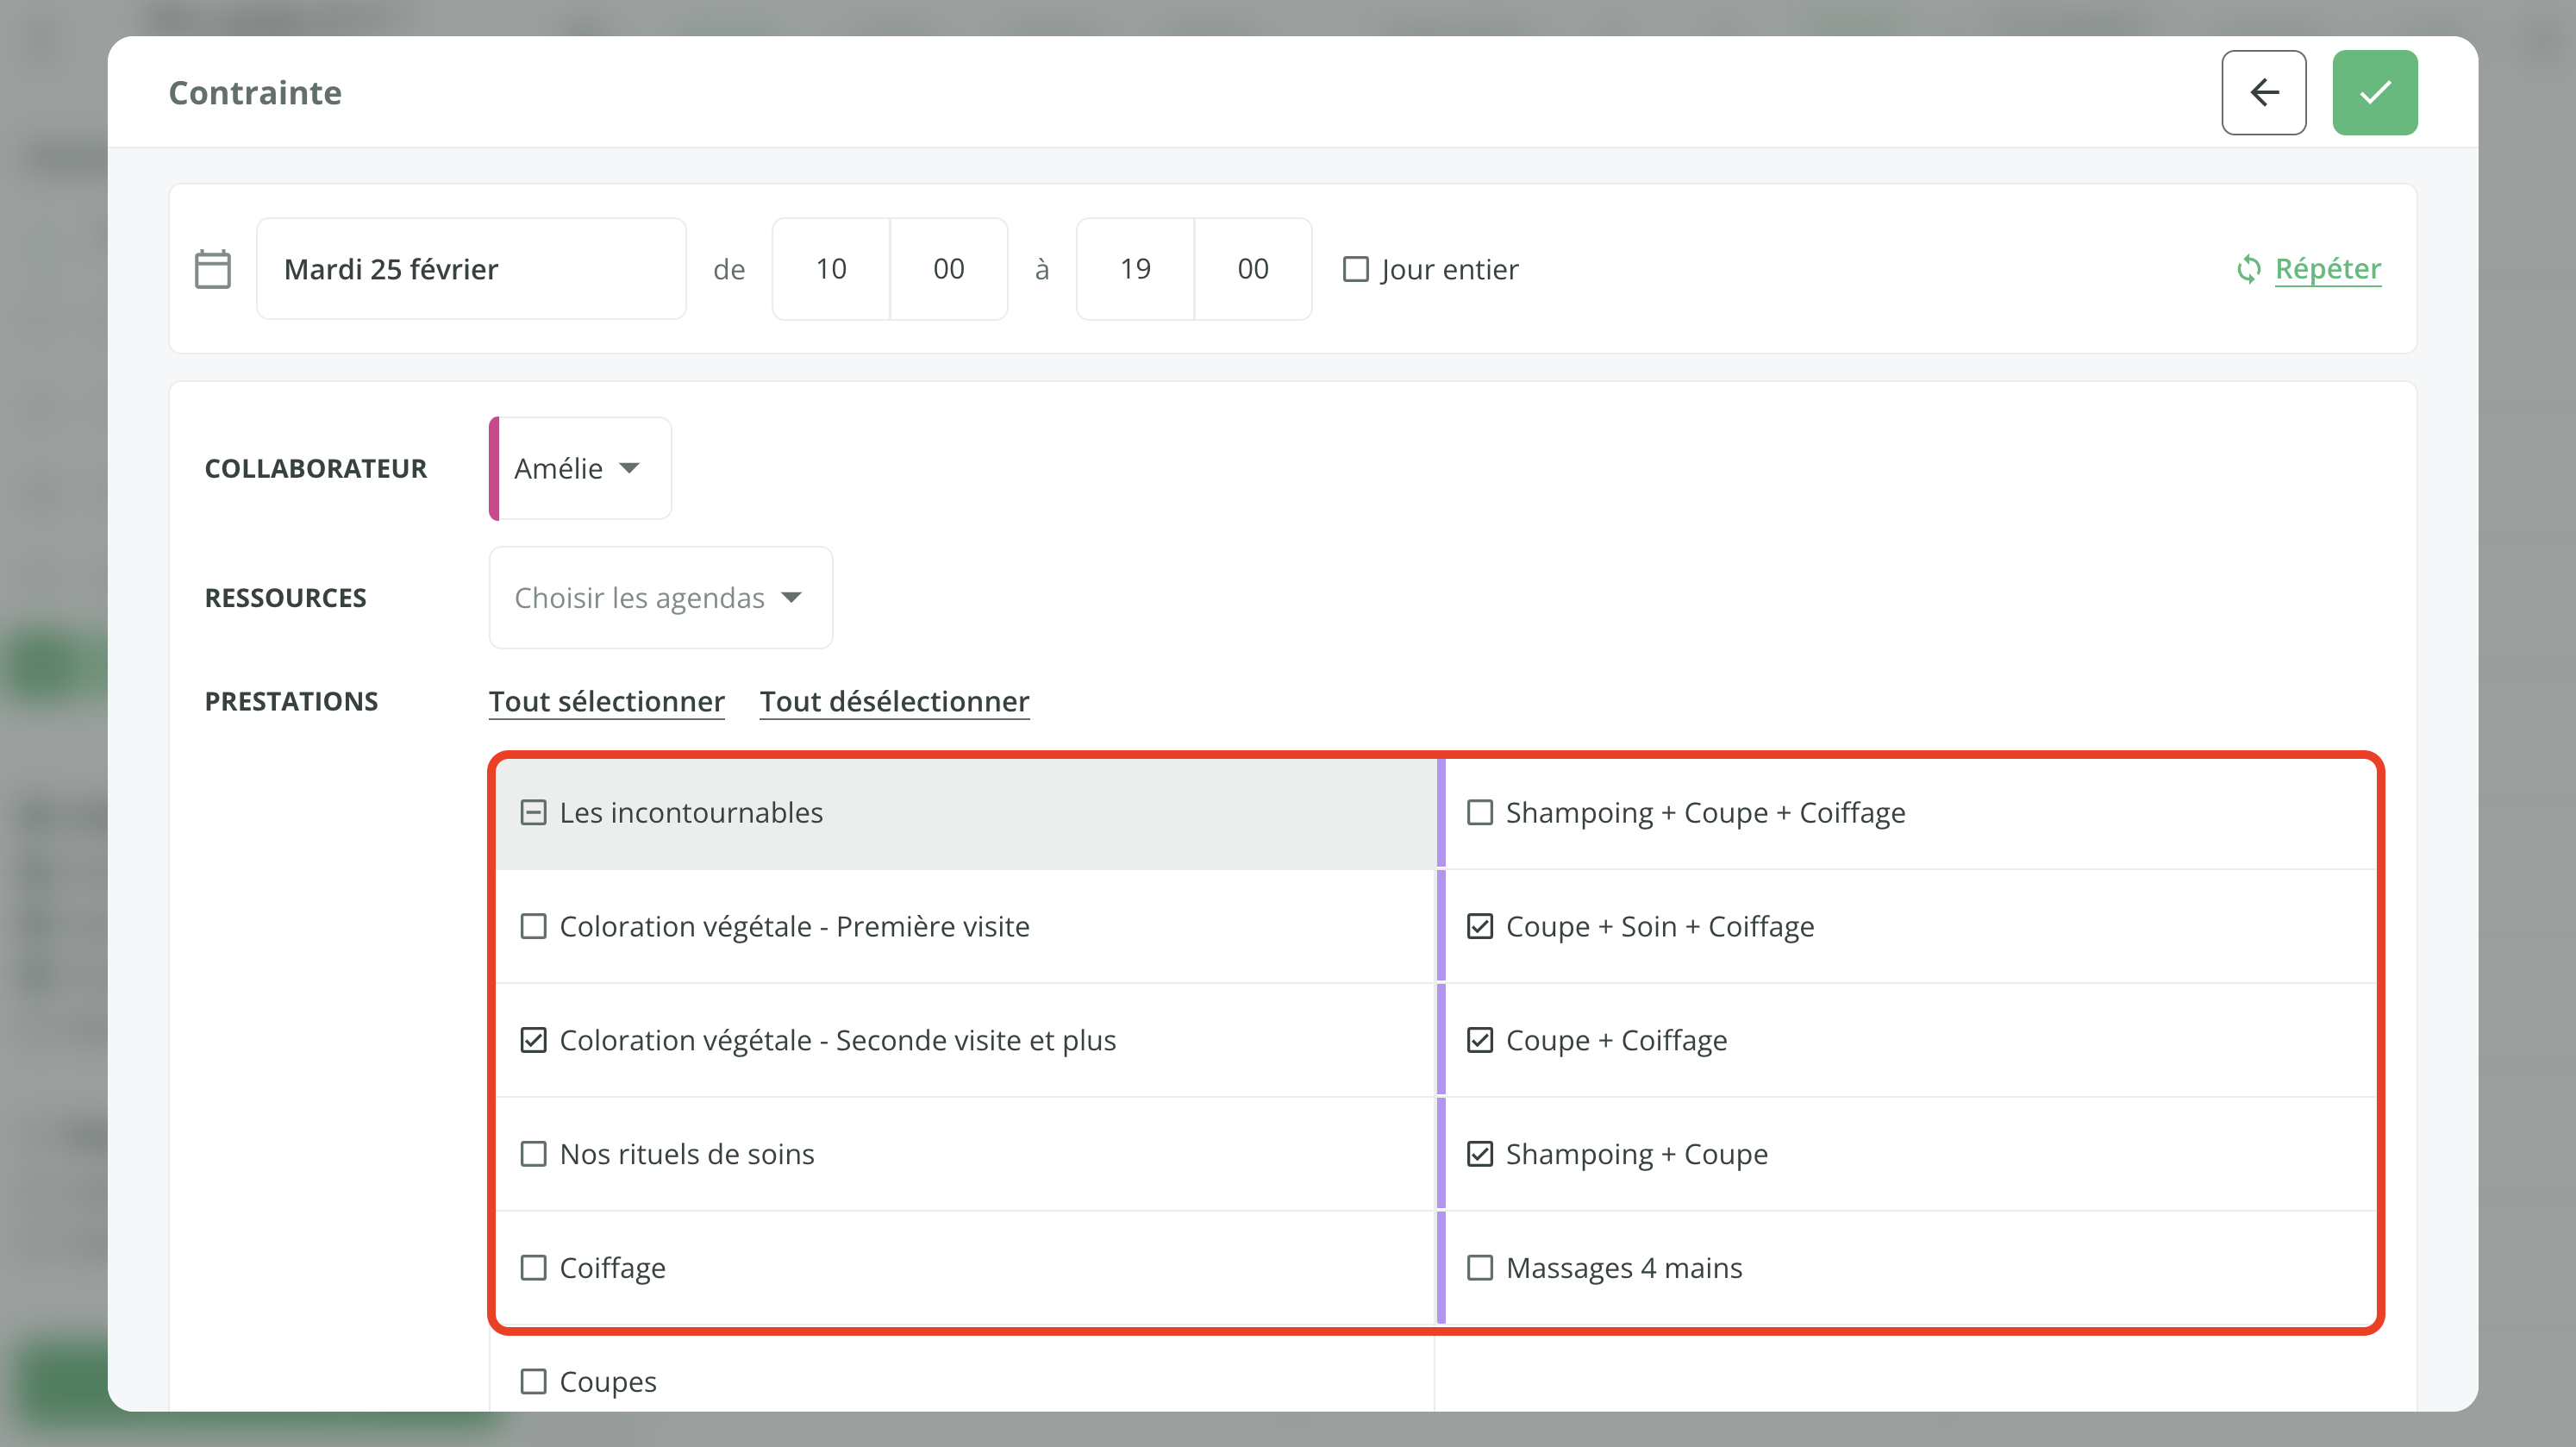Check Shampoing + Coupe + Coiffage
The image size is (2576, 1447).
coord(1480,812)
